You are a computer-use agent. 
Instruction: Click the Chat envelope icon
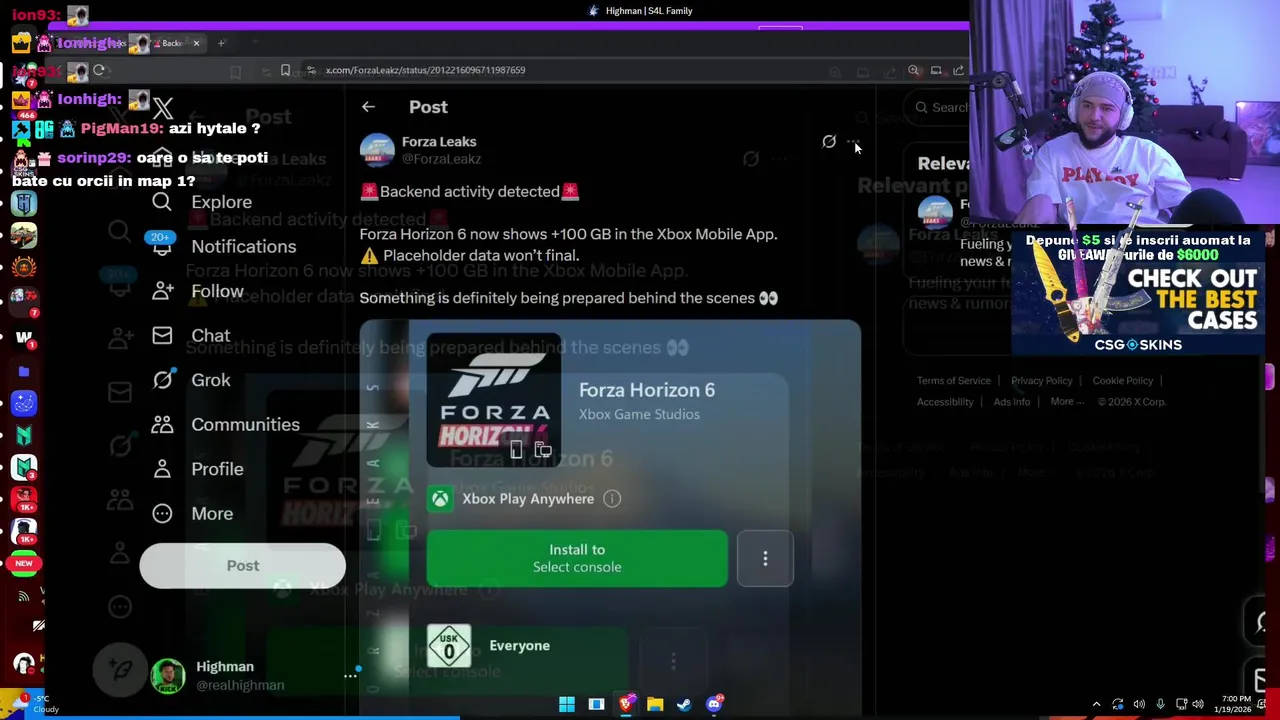(162, 336)
